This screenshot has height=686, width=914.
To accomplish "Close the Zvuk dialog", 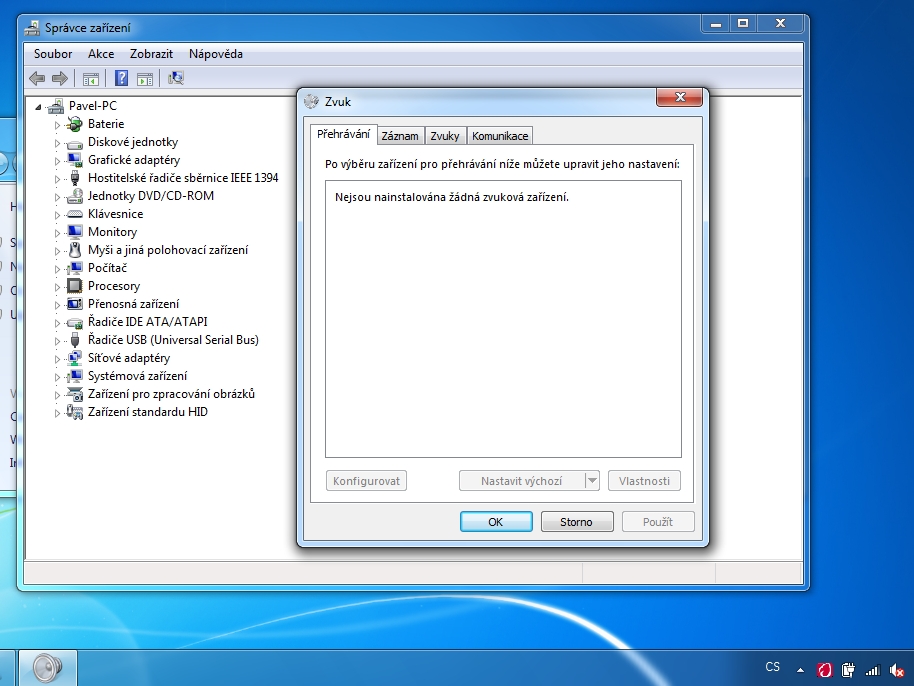I will tap(679, 97).
